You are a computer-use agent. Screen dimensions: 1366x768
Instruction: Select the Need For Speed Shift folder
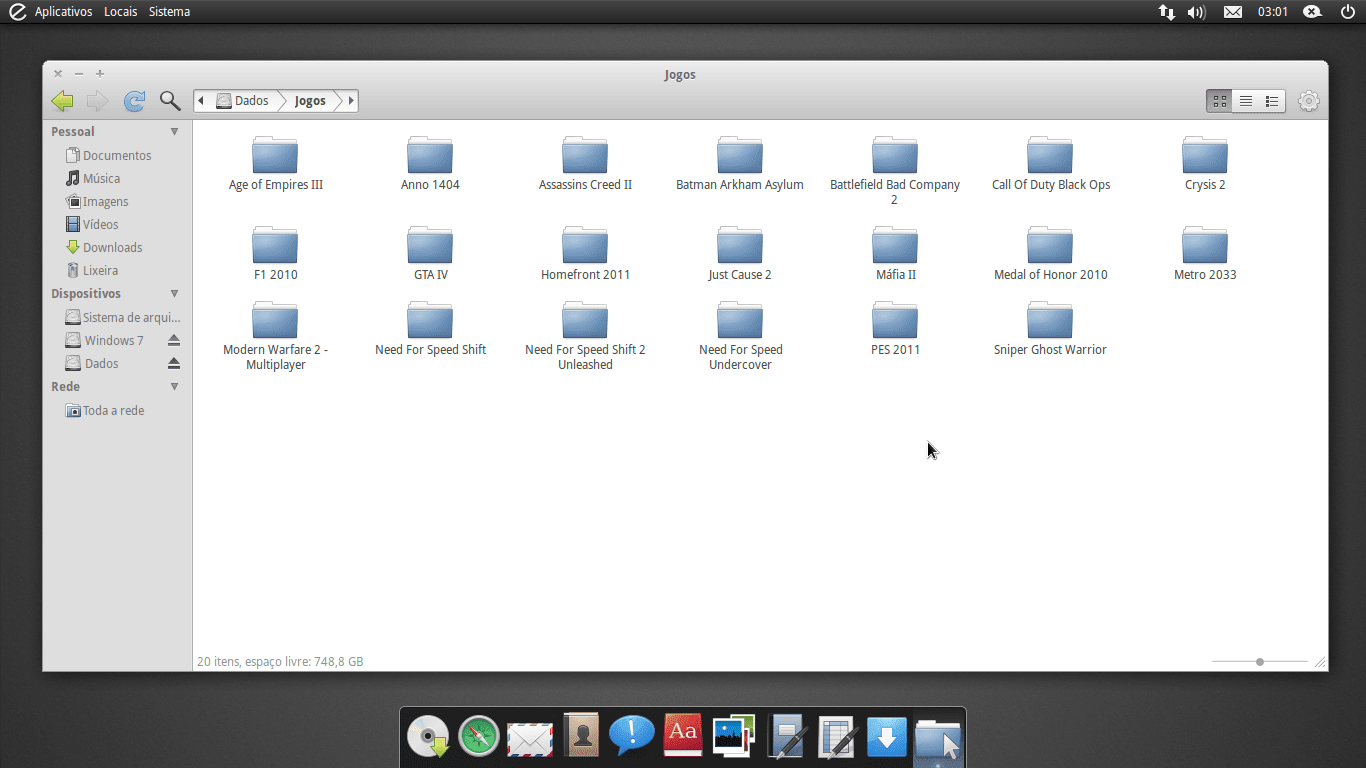pyautogui.click(x=430, y=329)
